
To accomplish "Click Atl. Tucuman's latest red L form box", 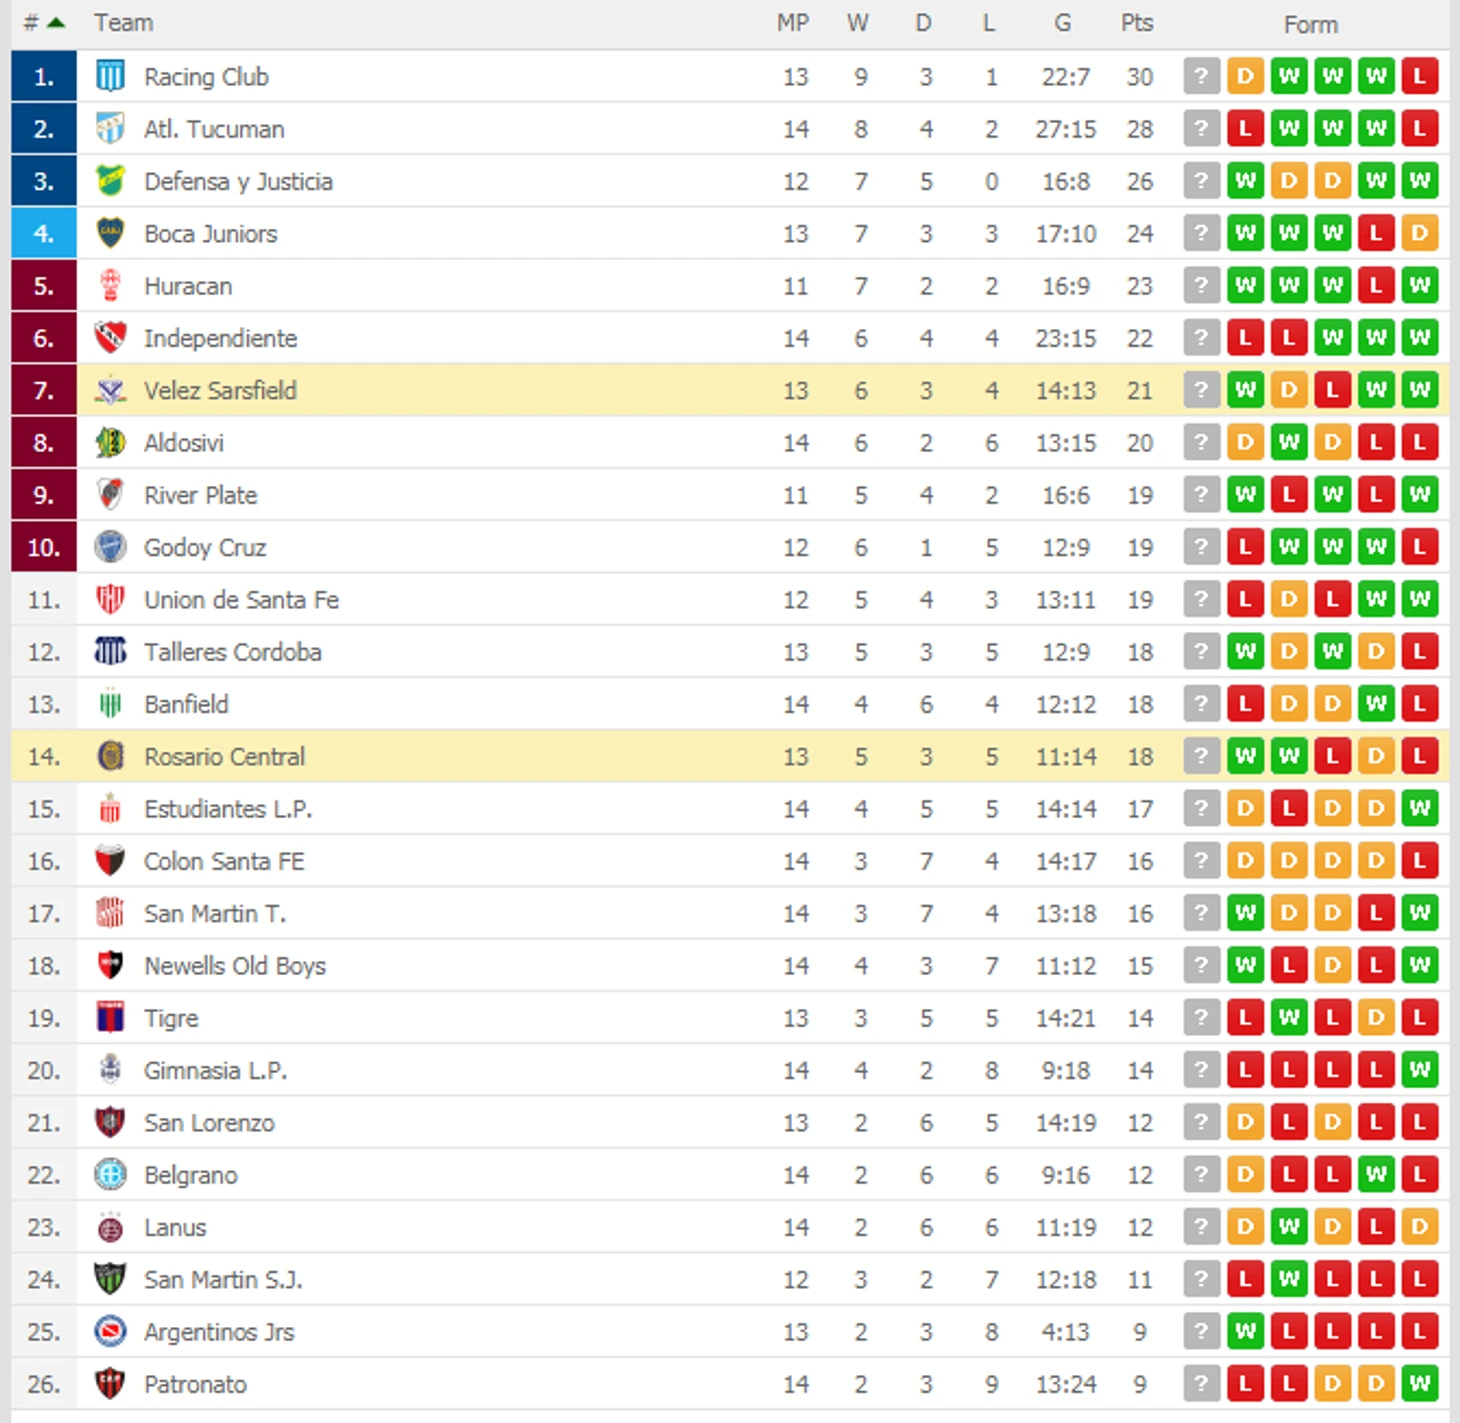I will point(1420,128).
